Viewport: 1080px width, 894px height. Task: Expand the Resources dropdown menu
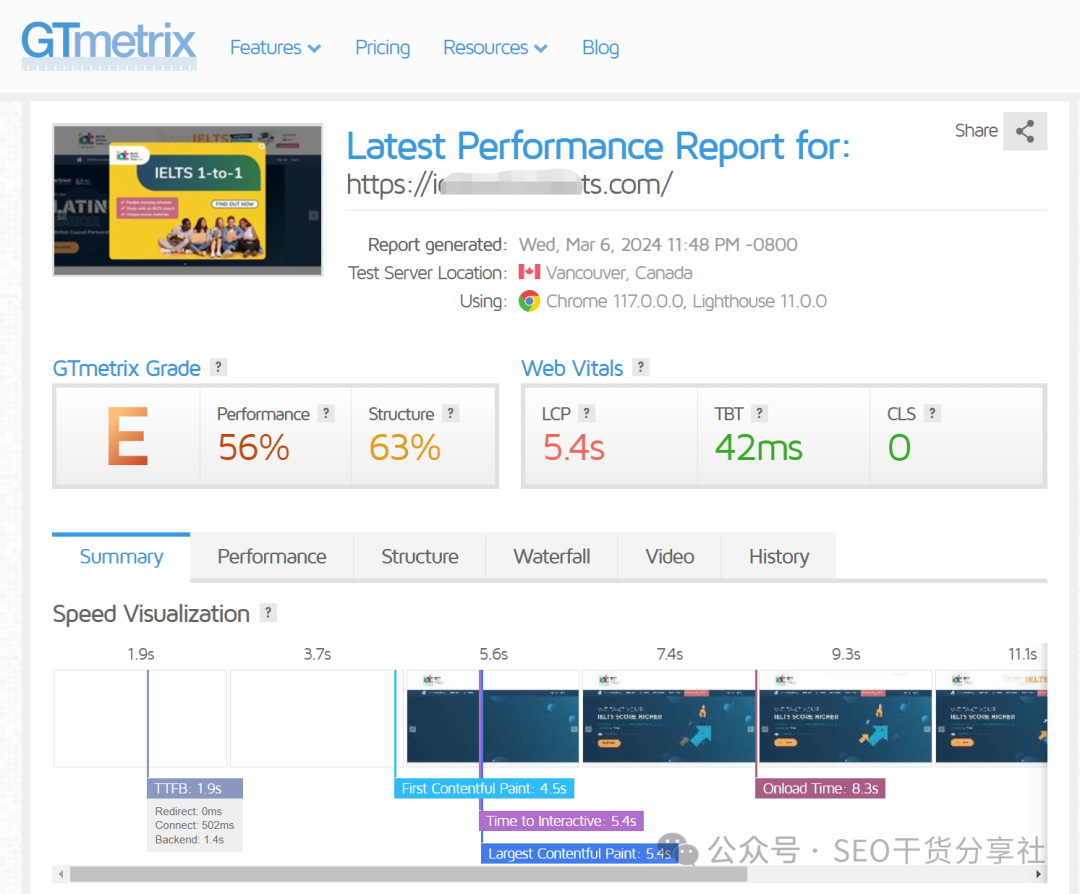(495, 48)
